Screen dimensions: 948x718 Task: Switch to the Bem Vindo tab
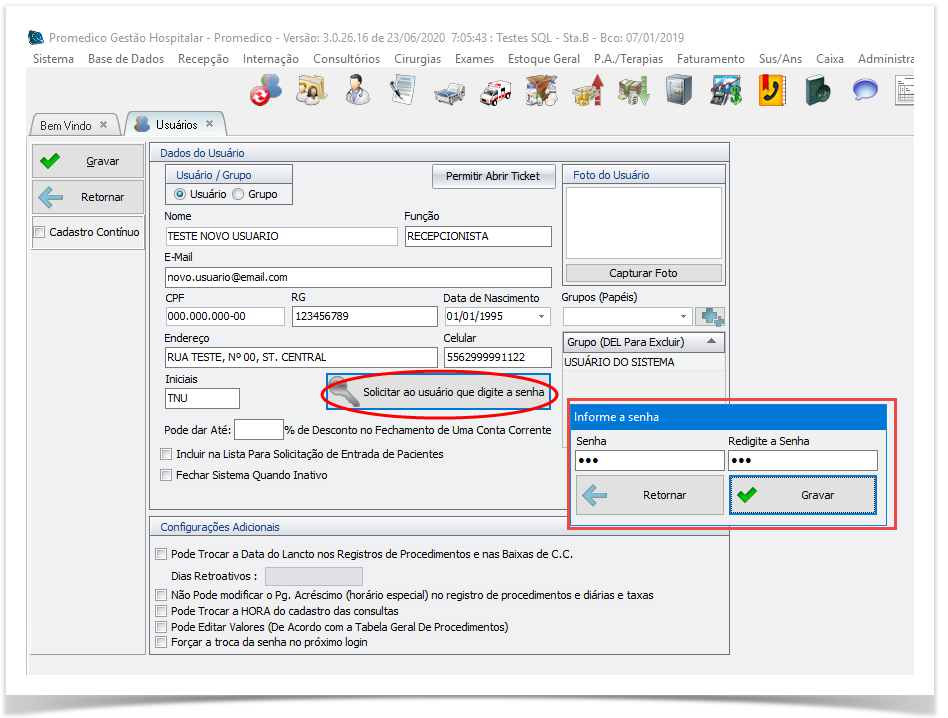(x=66, y=125)
